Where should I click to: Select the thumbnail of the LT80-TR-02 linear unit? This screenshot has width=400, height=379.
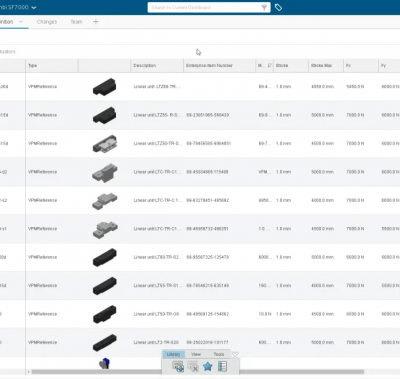[x=105, y=257]
